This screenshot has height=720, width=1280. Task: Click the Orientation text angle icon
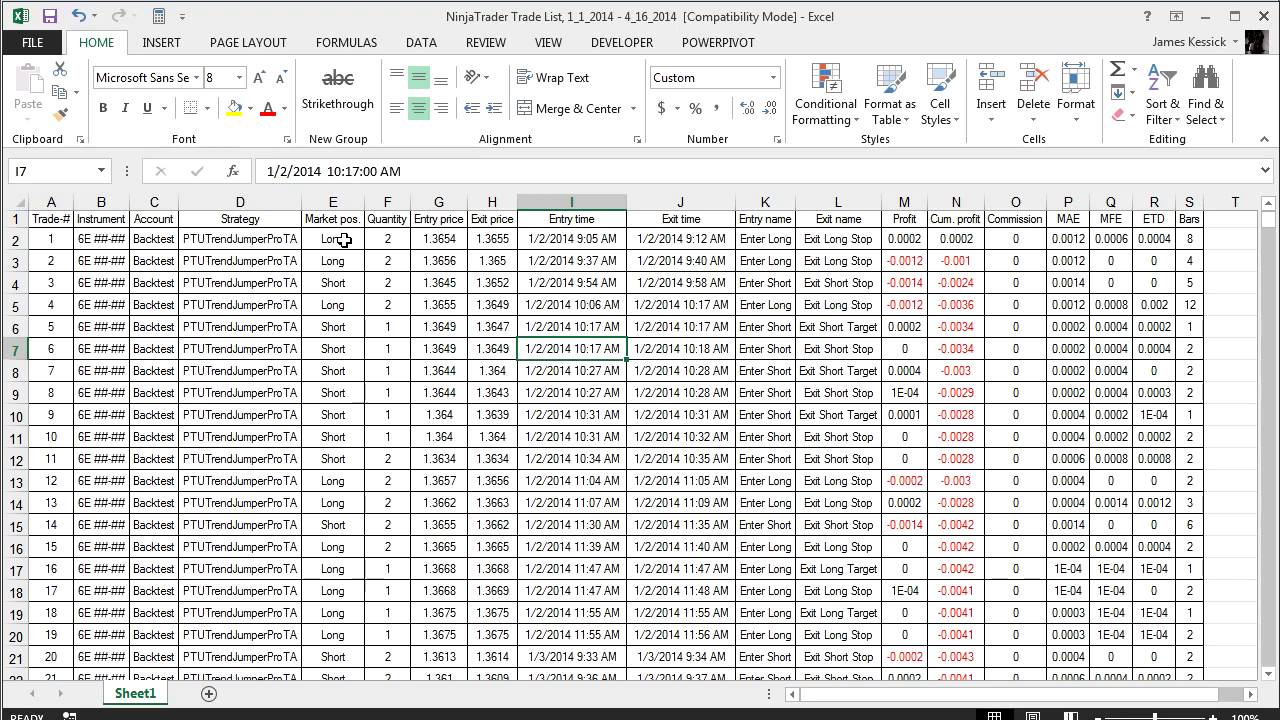pos(474,77)
